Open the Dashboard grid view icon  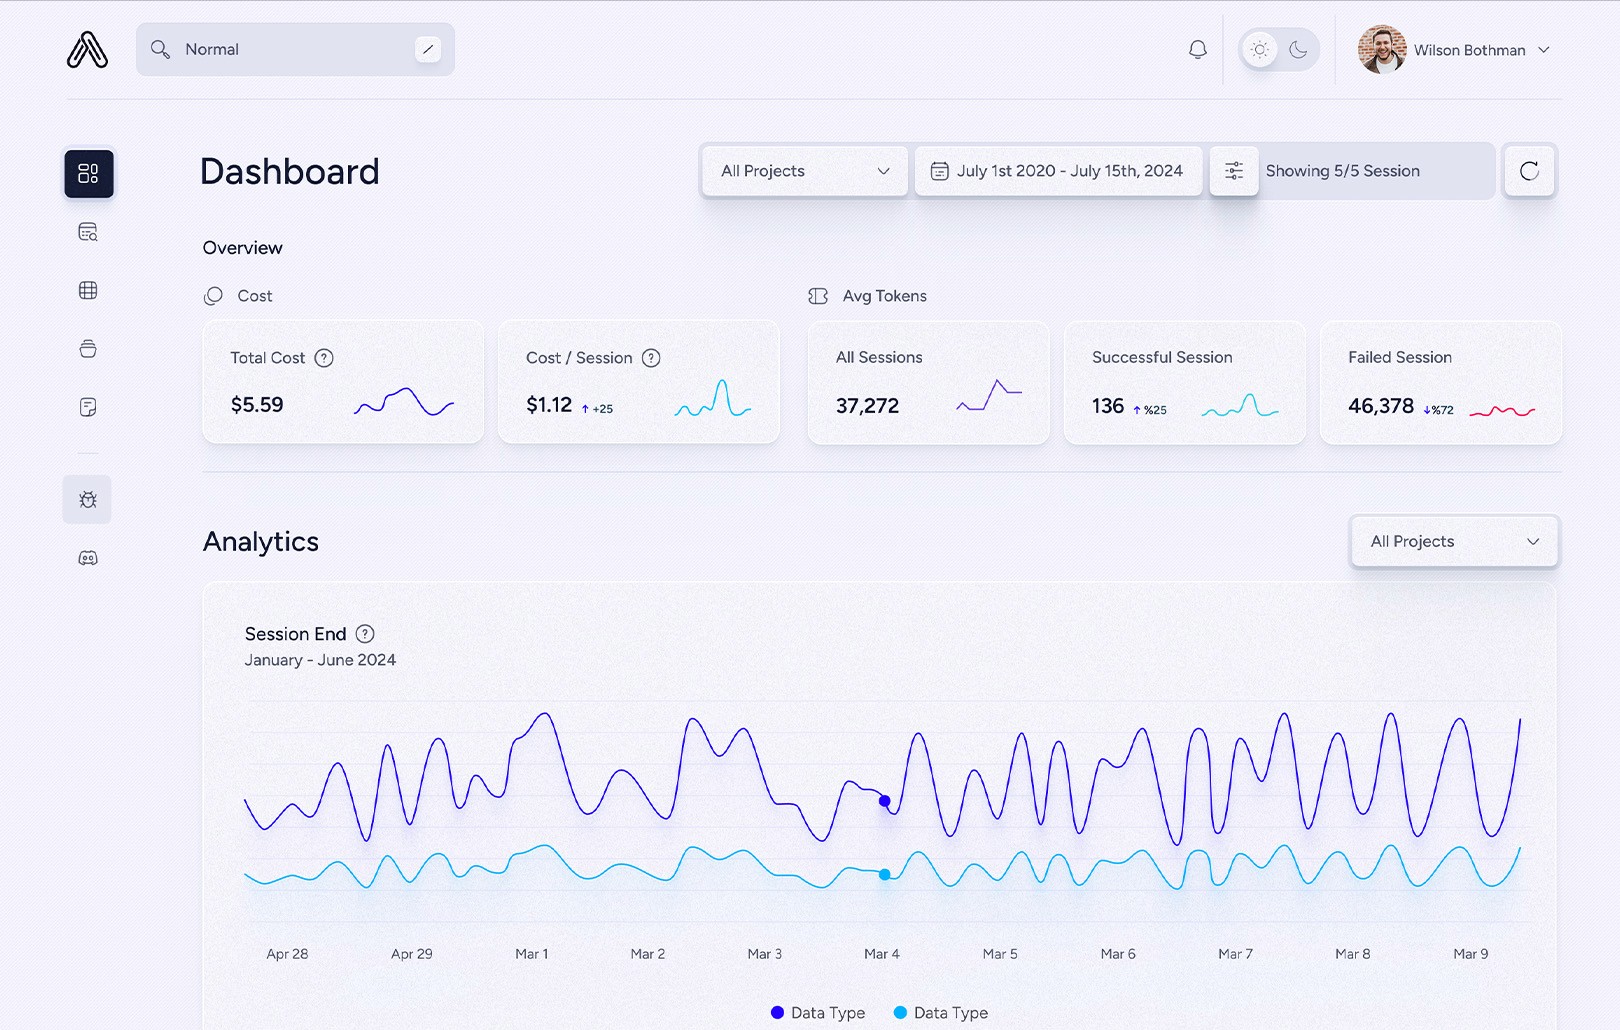tap(89, 173)
